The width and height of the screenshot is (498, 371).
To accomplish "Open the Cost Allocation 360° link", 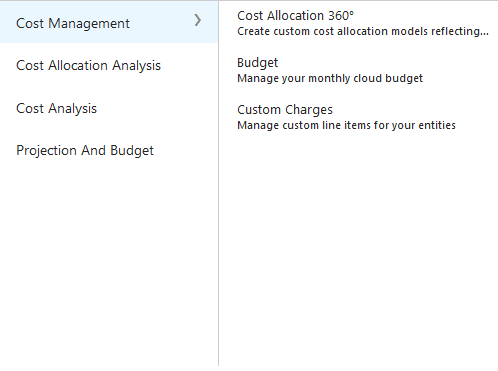I will (295, 16).
